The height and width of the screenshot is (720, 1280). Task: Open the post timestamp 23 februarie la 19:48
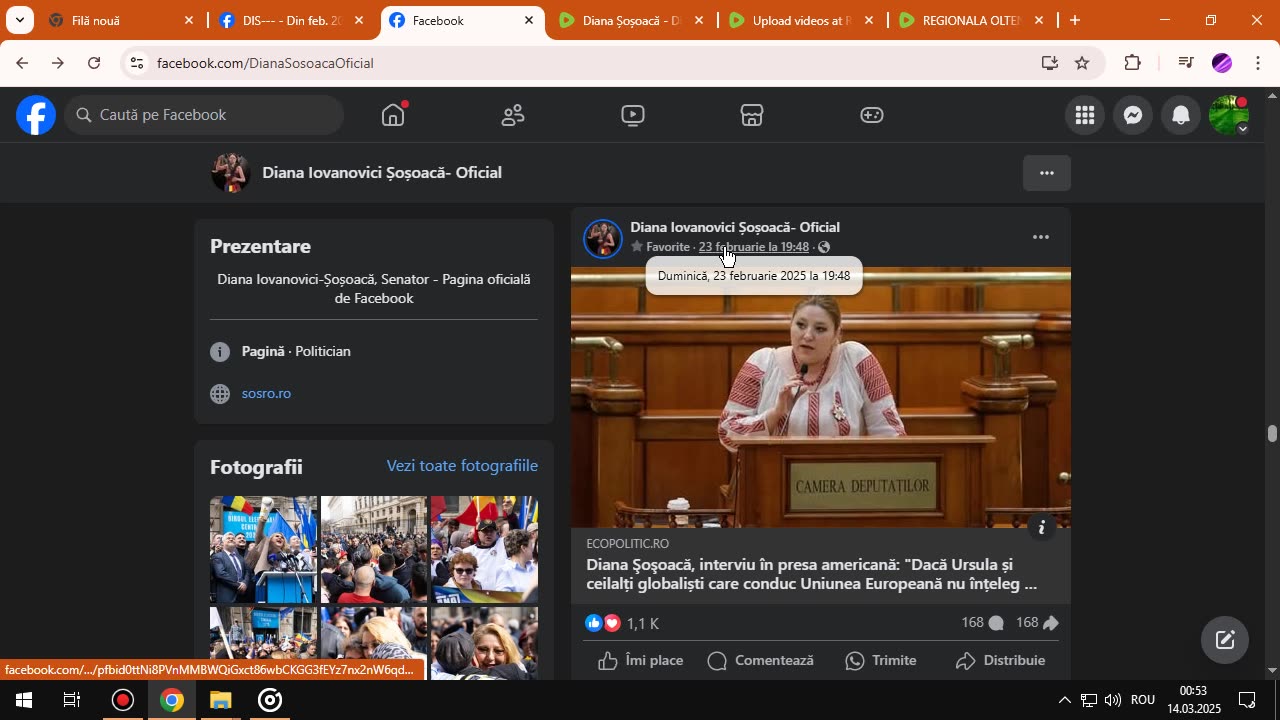pos(753,247)
